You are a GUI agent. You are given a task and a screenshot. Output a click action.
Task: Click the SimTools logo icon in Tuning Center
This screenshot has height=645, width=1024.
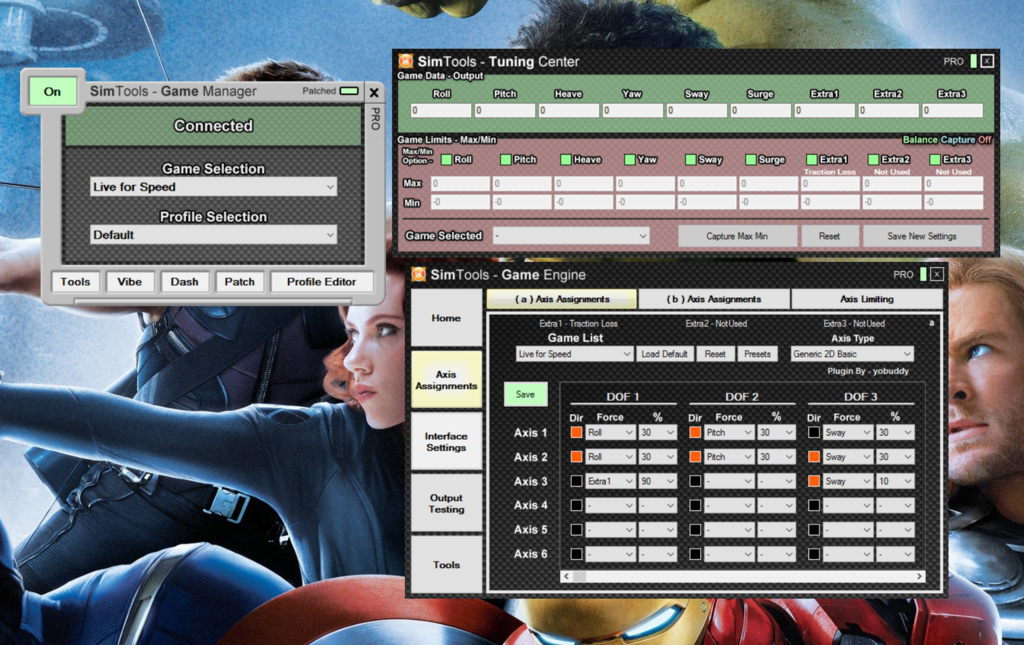point(406,61)
